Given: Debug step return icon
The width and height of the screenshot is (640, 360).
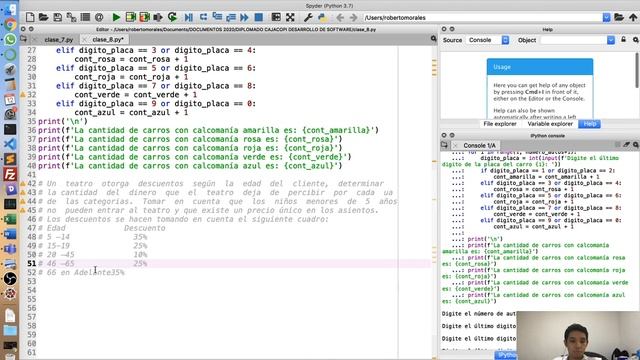Looking at the screenshot, I should click(x=231, y=17).
